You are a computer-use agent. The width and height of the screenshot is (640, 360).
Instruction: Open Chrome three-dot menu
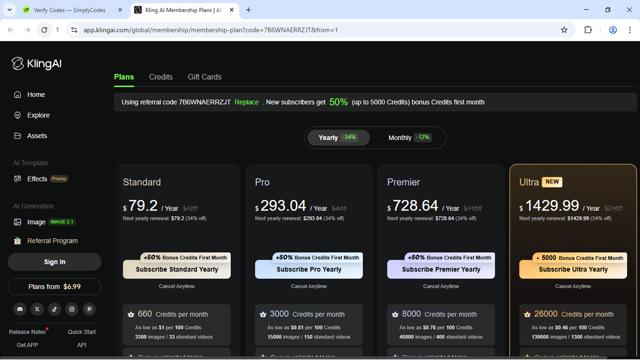pos(630,30)
